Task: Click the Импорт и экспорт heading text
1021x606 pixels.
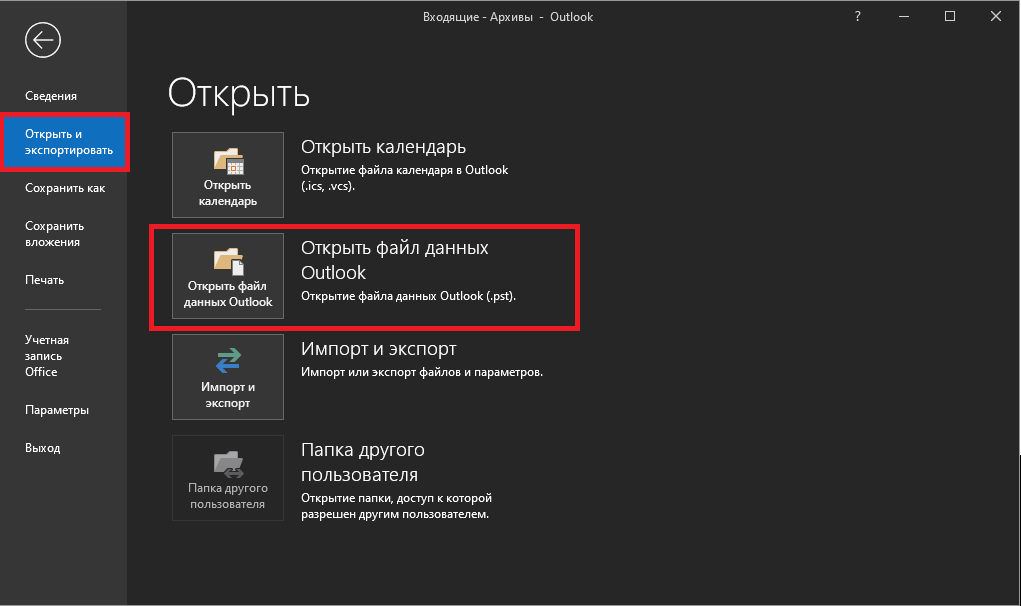Action: click(379, 349)
